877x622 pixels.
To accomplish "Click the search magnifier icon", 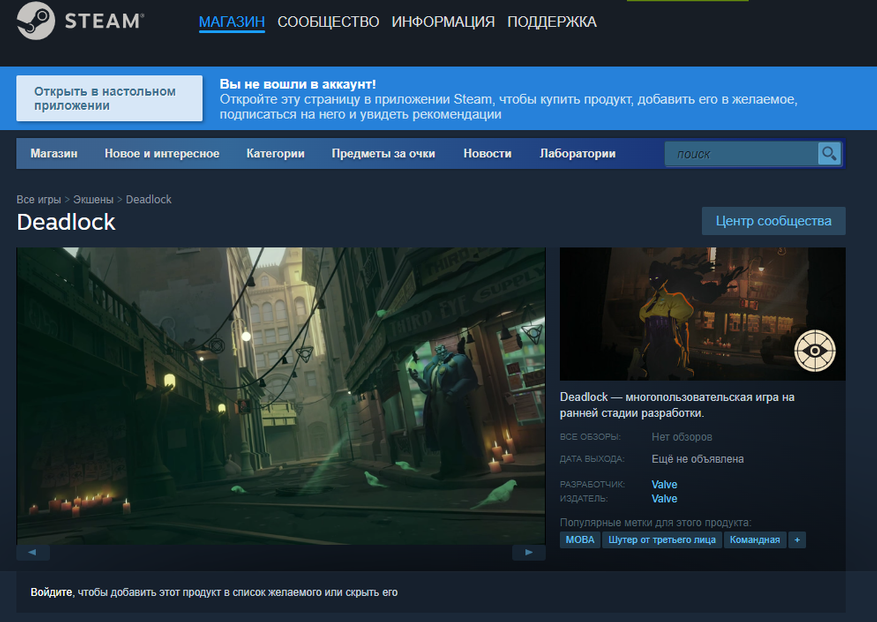I will pos(829,153).
